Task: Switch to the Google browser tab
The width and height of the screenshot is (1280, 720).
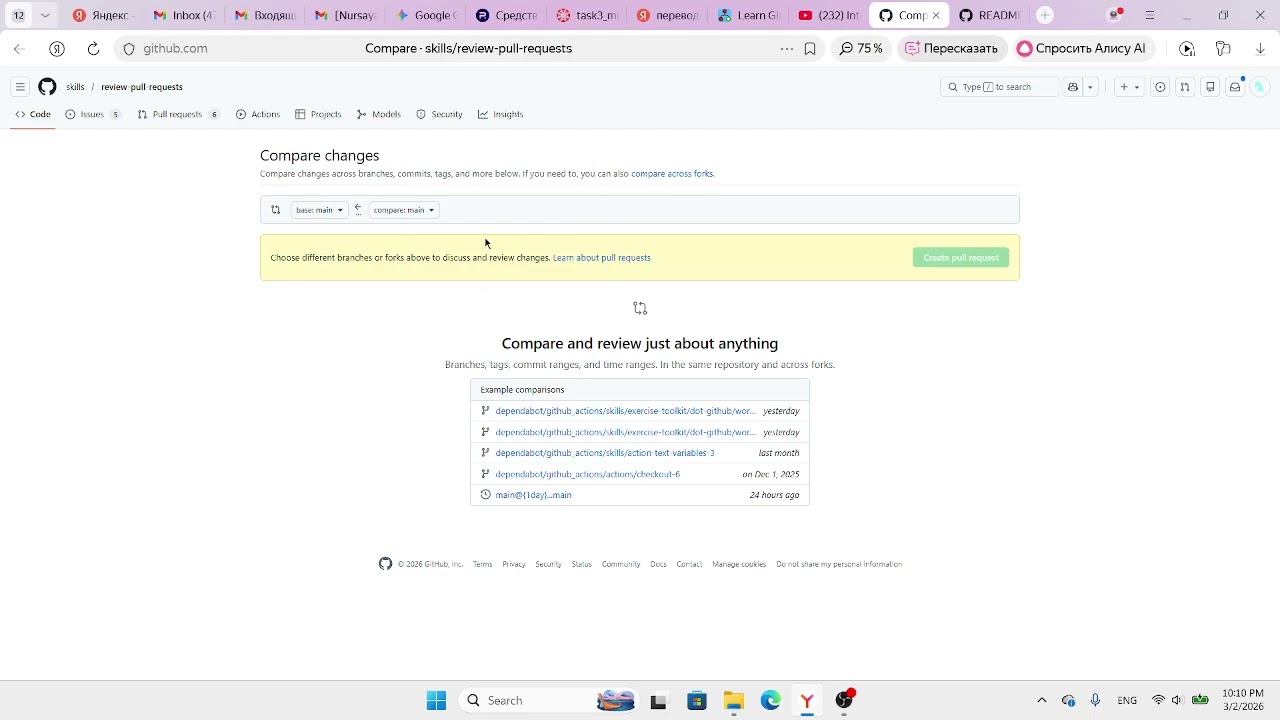Action: point(426,15)
